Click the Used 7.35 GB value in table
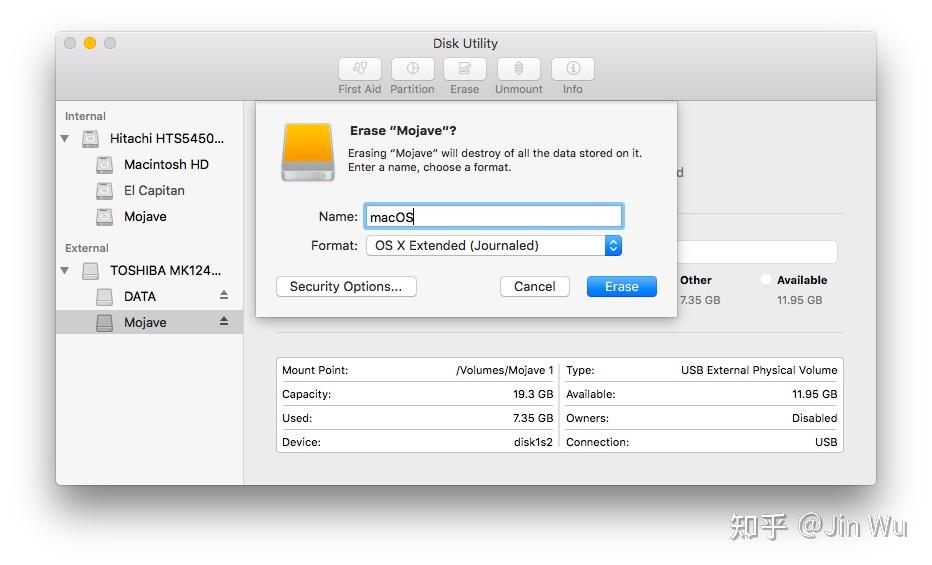The width and height of the screenshot is (932, 565). [533, 418]
